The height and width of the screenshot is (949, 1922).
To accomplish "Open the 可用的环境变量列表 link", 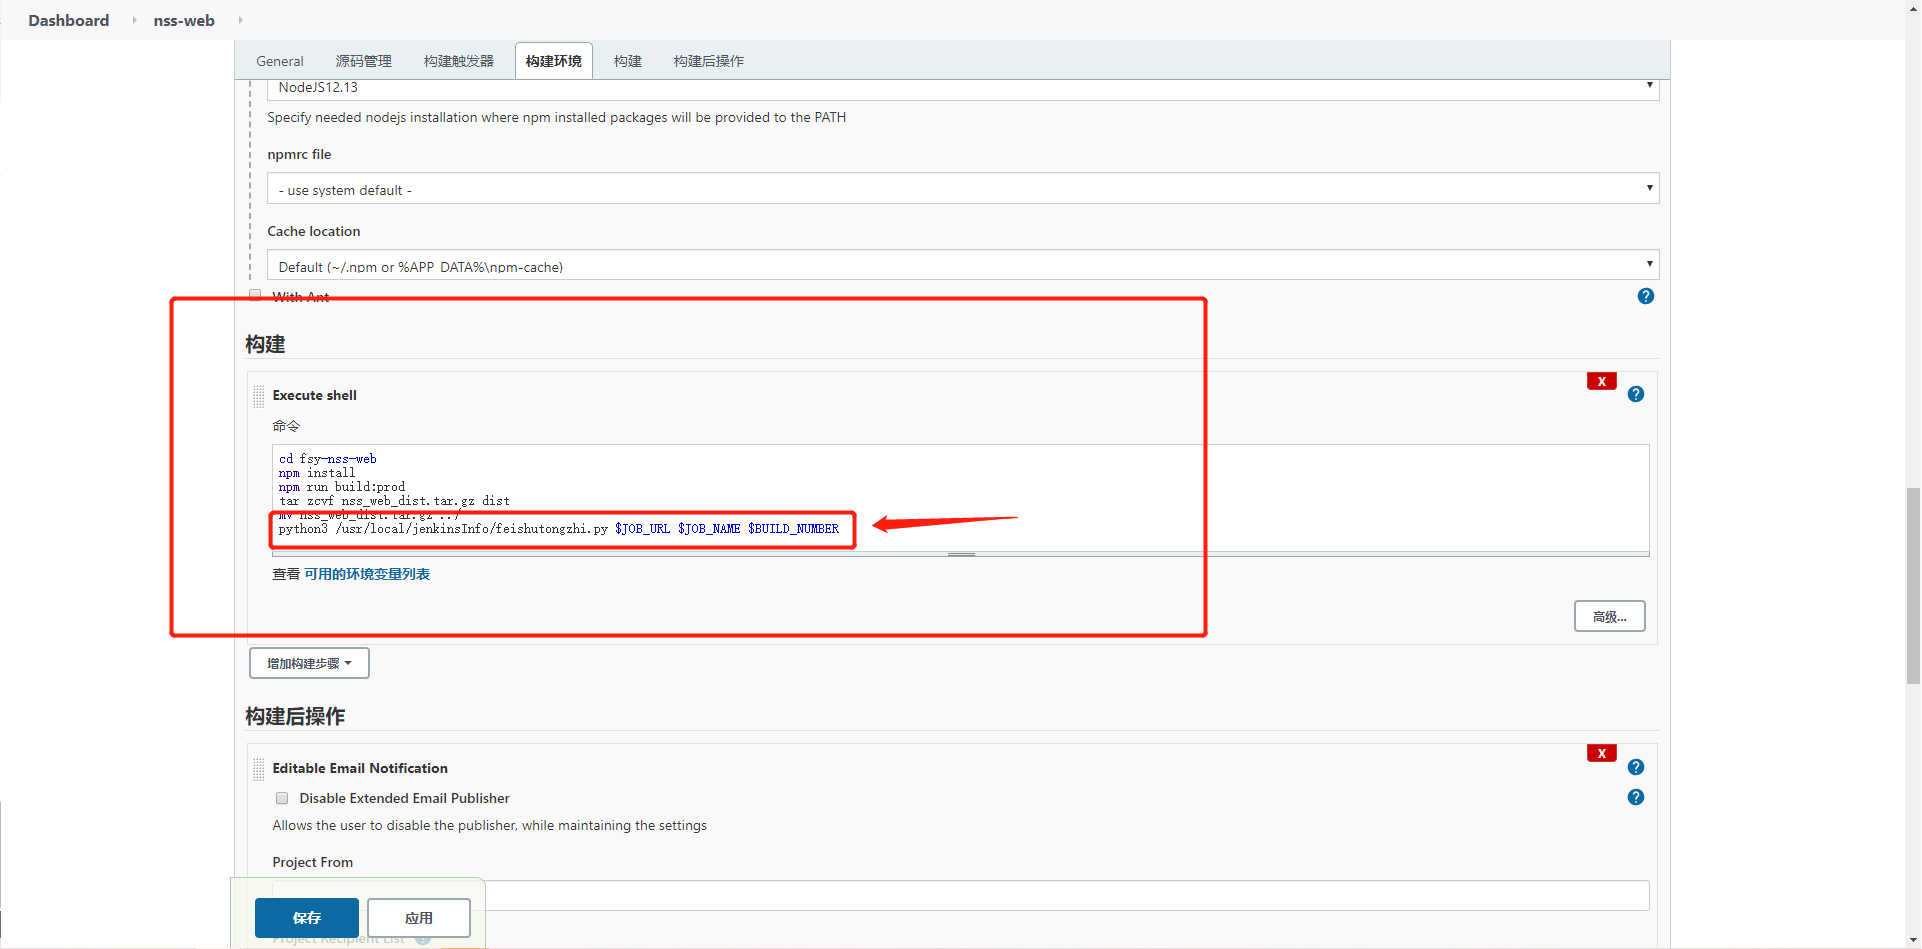I will pos(367,574).
